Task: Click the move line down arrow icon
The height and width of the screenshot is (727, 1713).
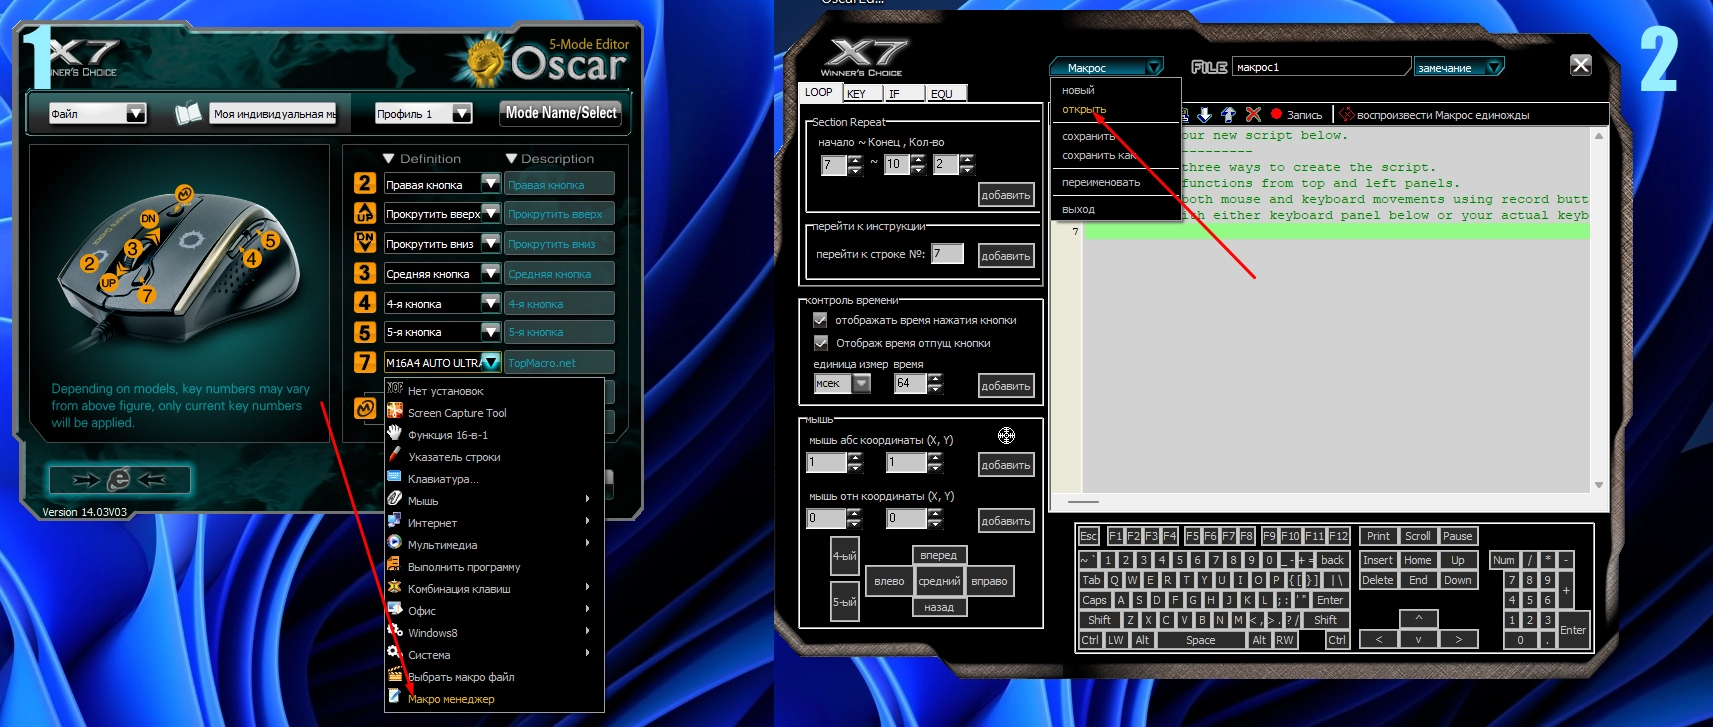Action: tap(1205, 115)
